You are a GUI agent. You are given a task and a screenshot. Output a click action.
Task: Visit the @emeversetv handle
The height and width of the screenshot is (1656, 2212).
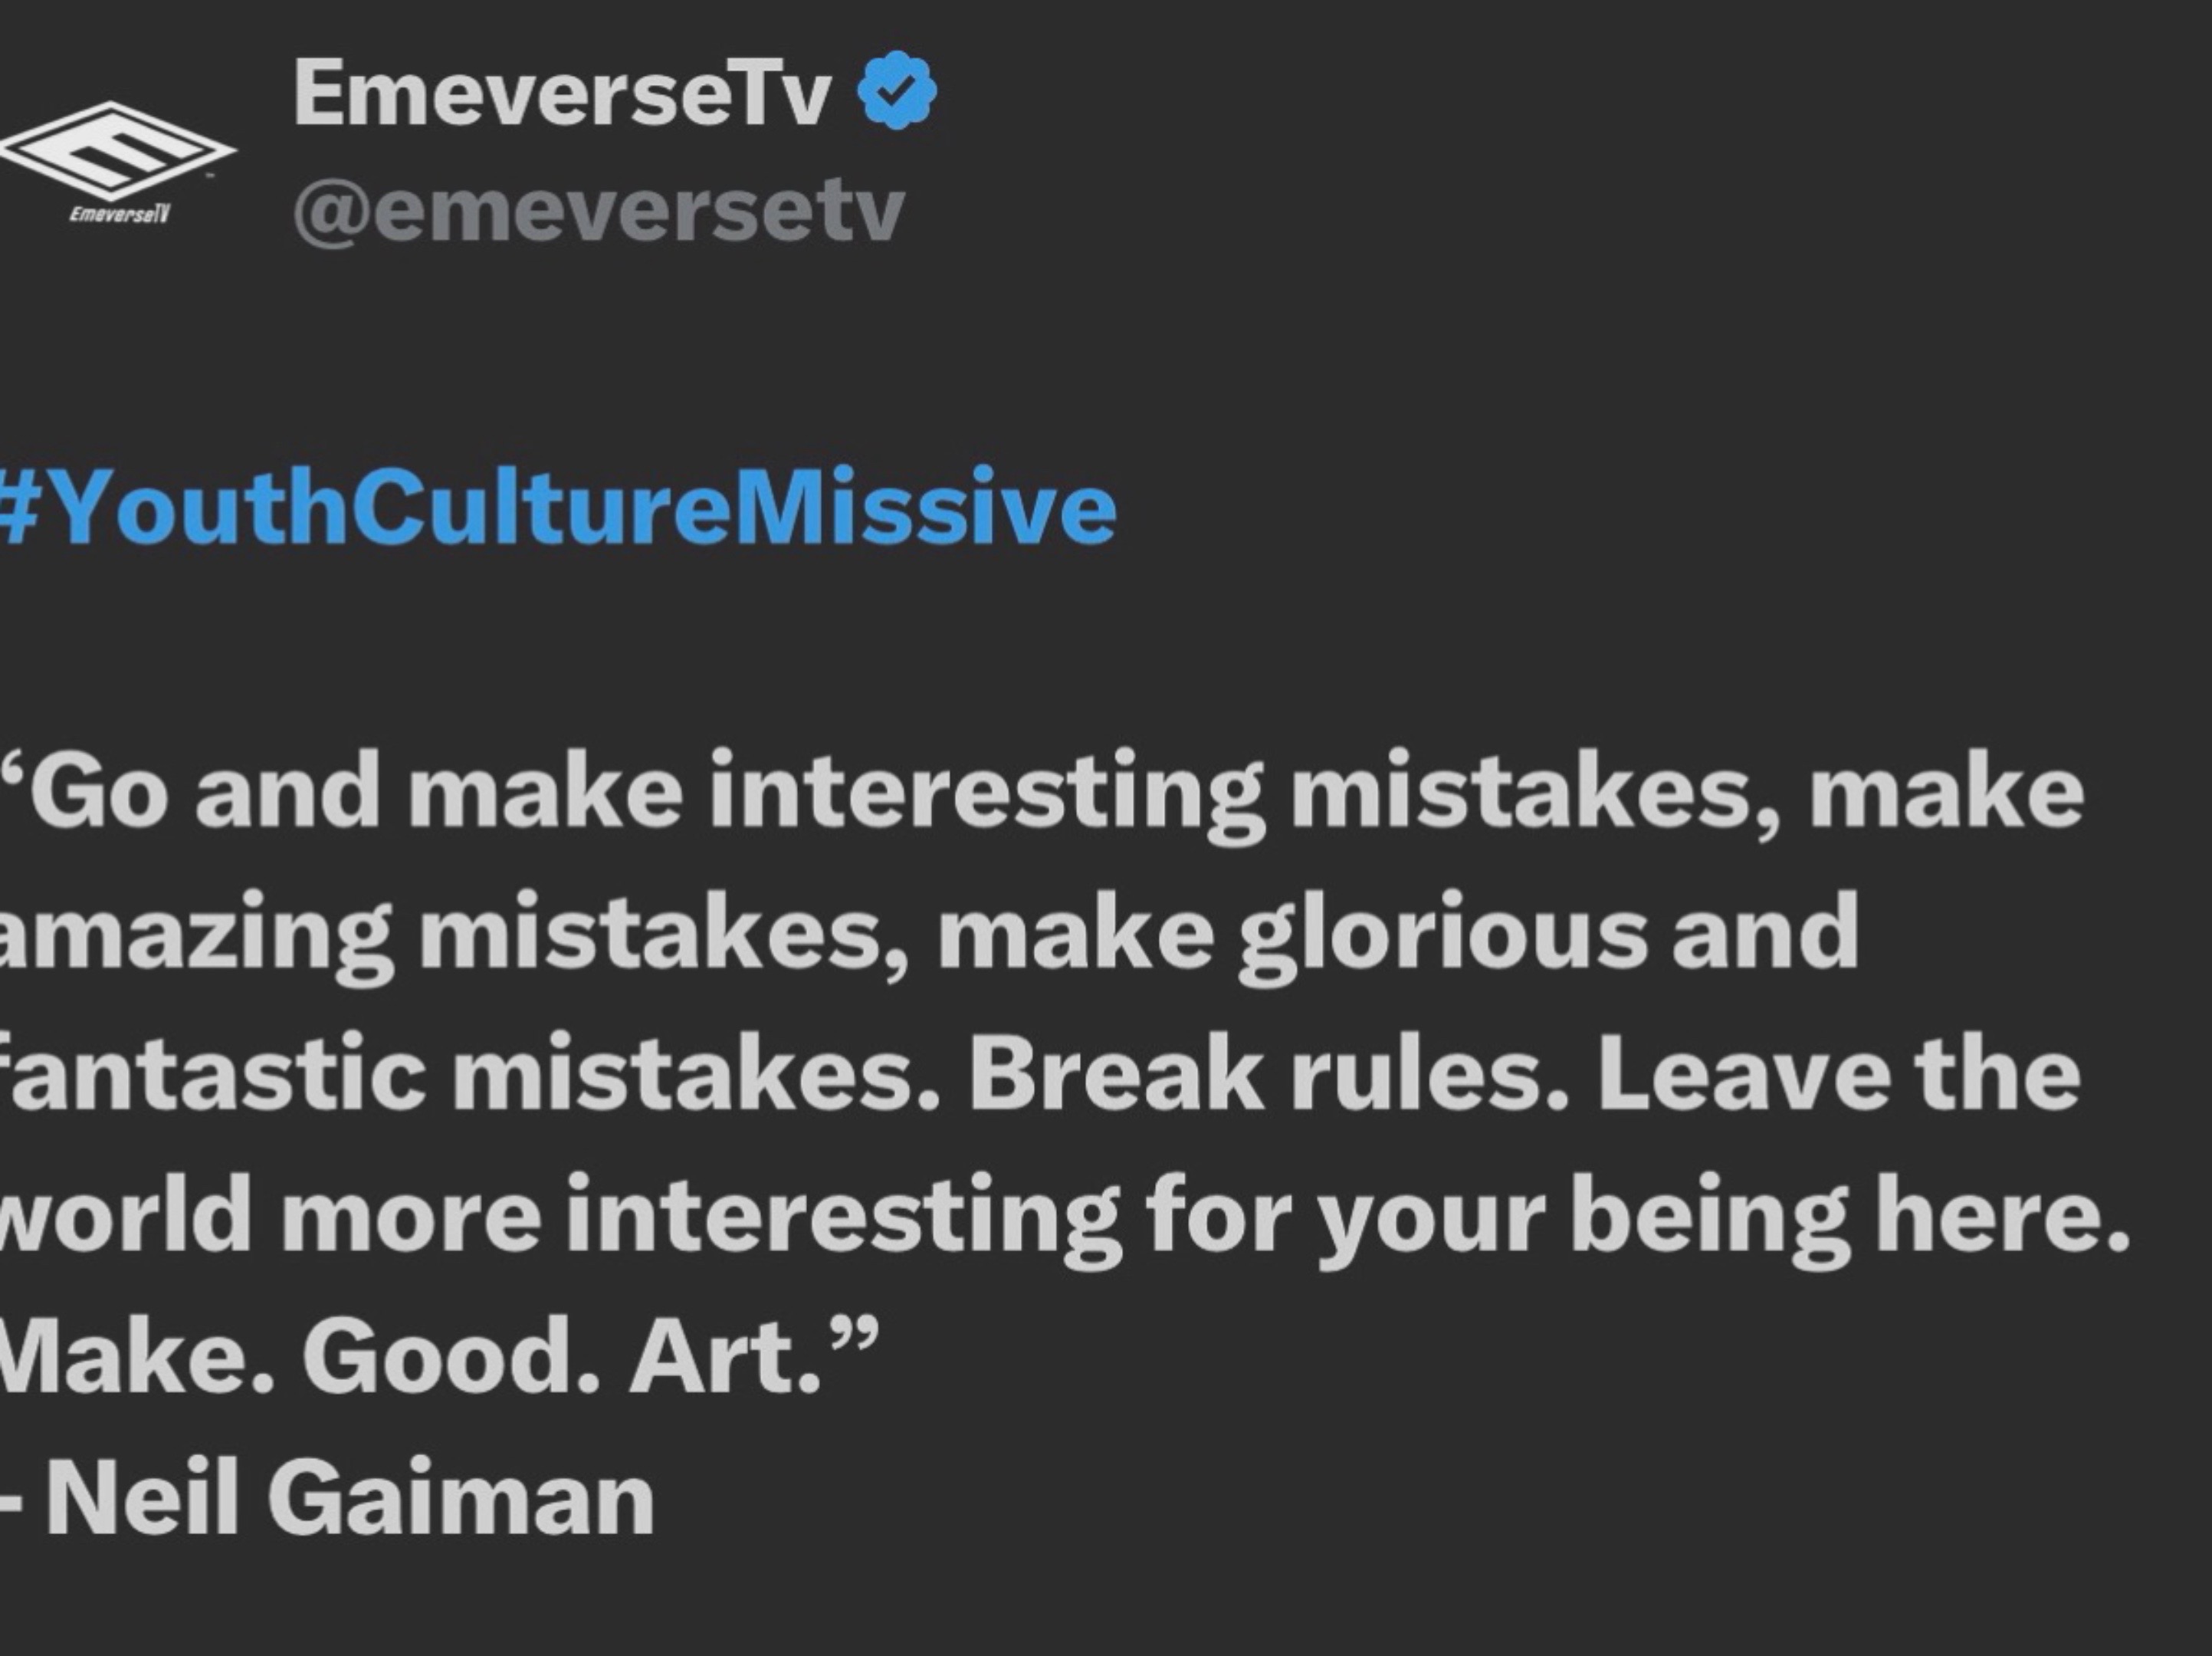pyautogui.click(x=598, y=211)
